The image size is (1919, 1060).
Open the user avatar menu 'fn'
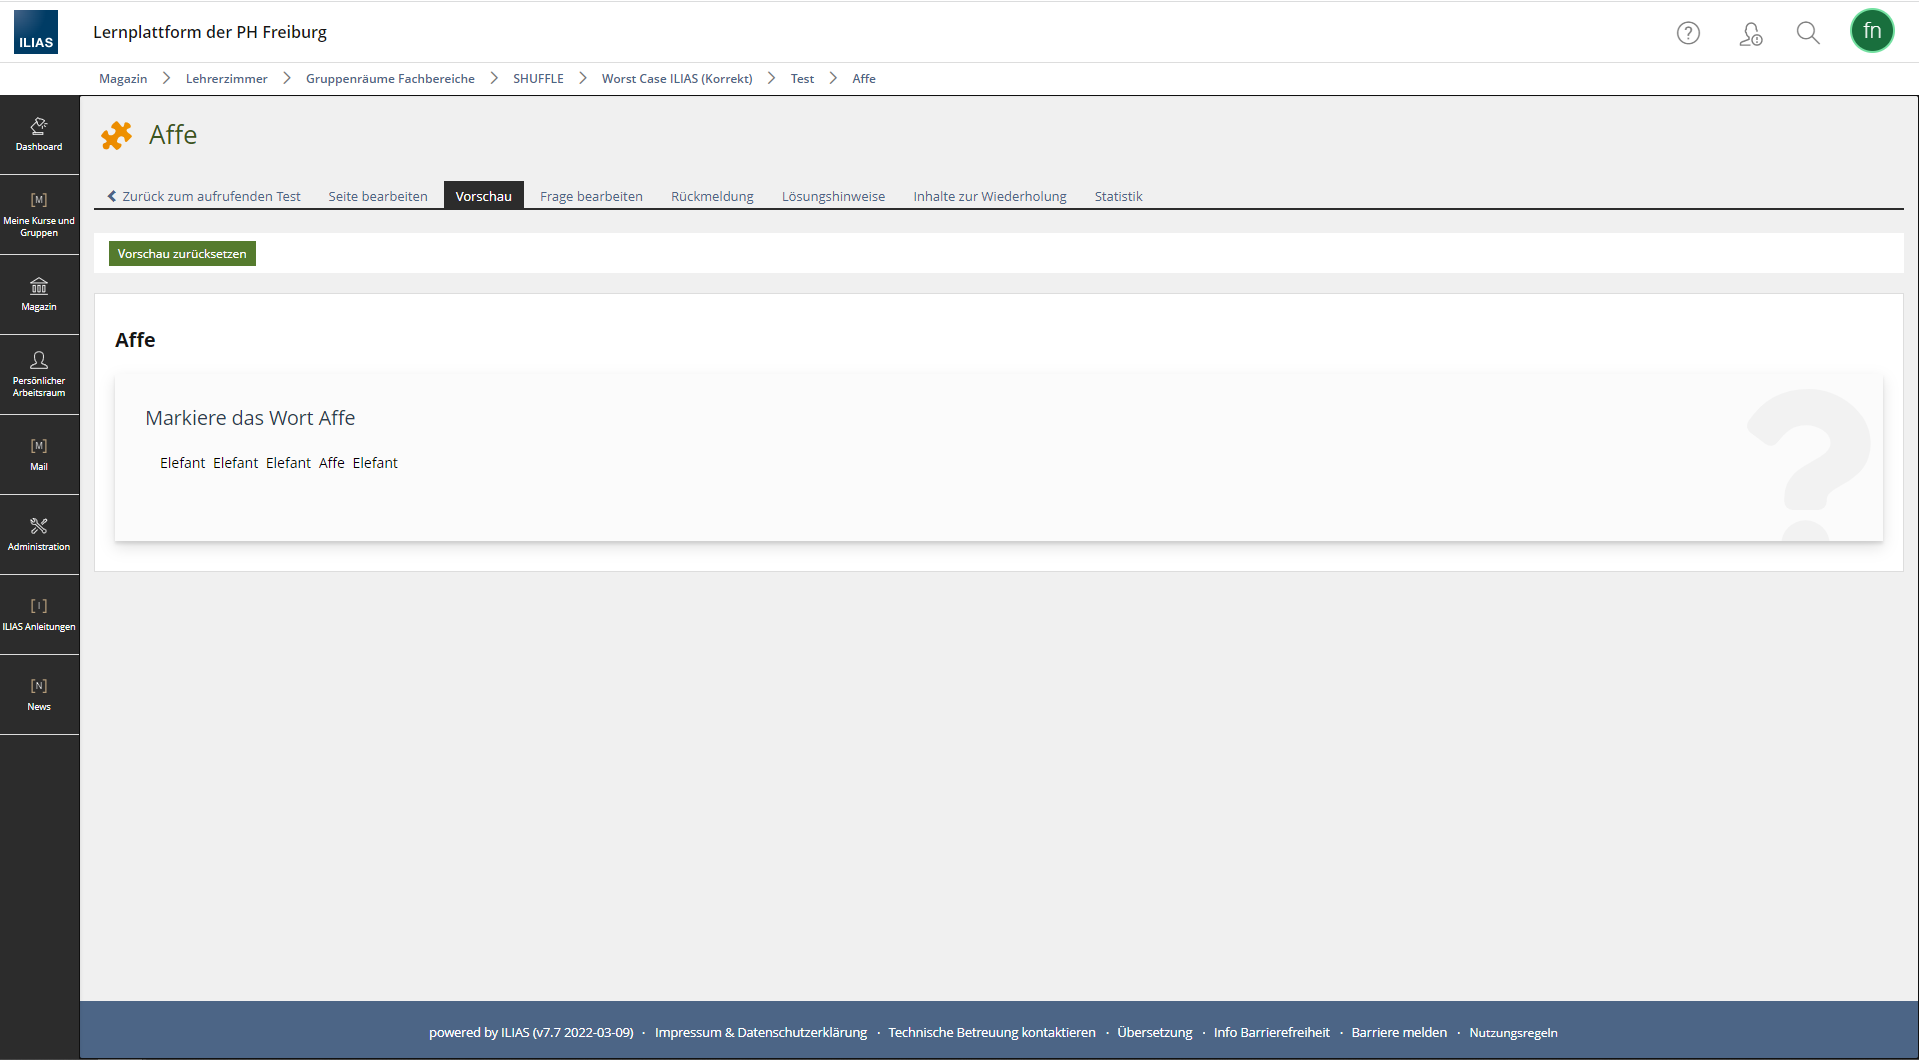coord(1871,31)
